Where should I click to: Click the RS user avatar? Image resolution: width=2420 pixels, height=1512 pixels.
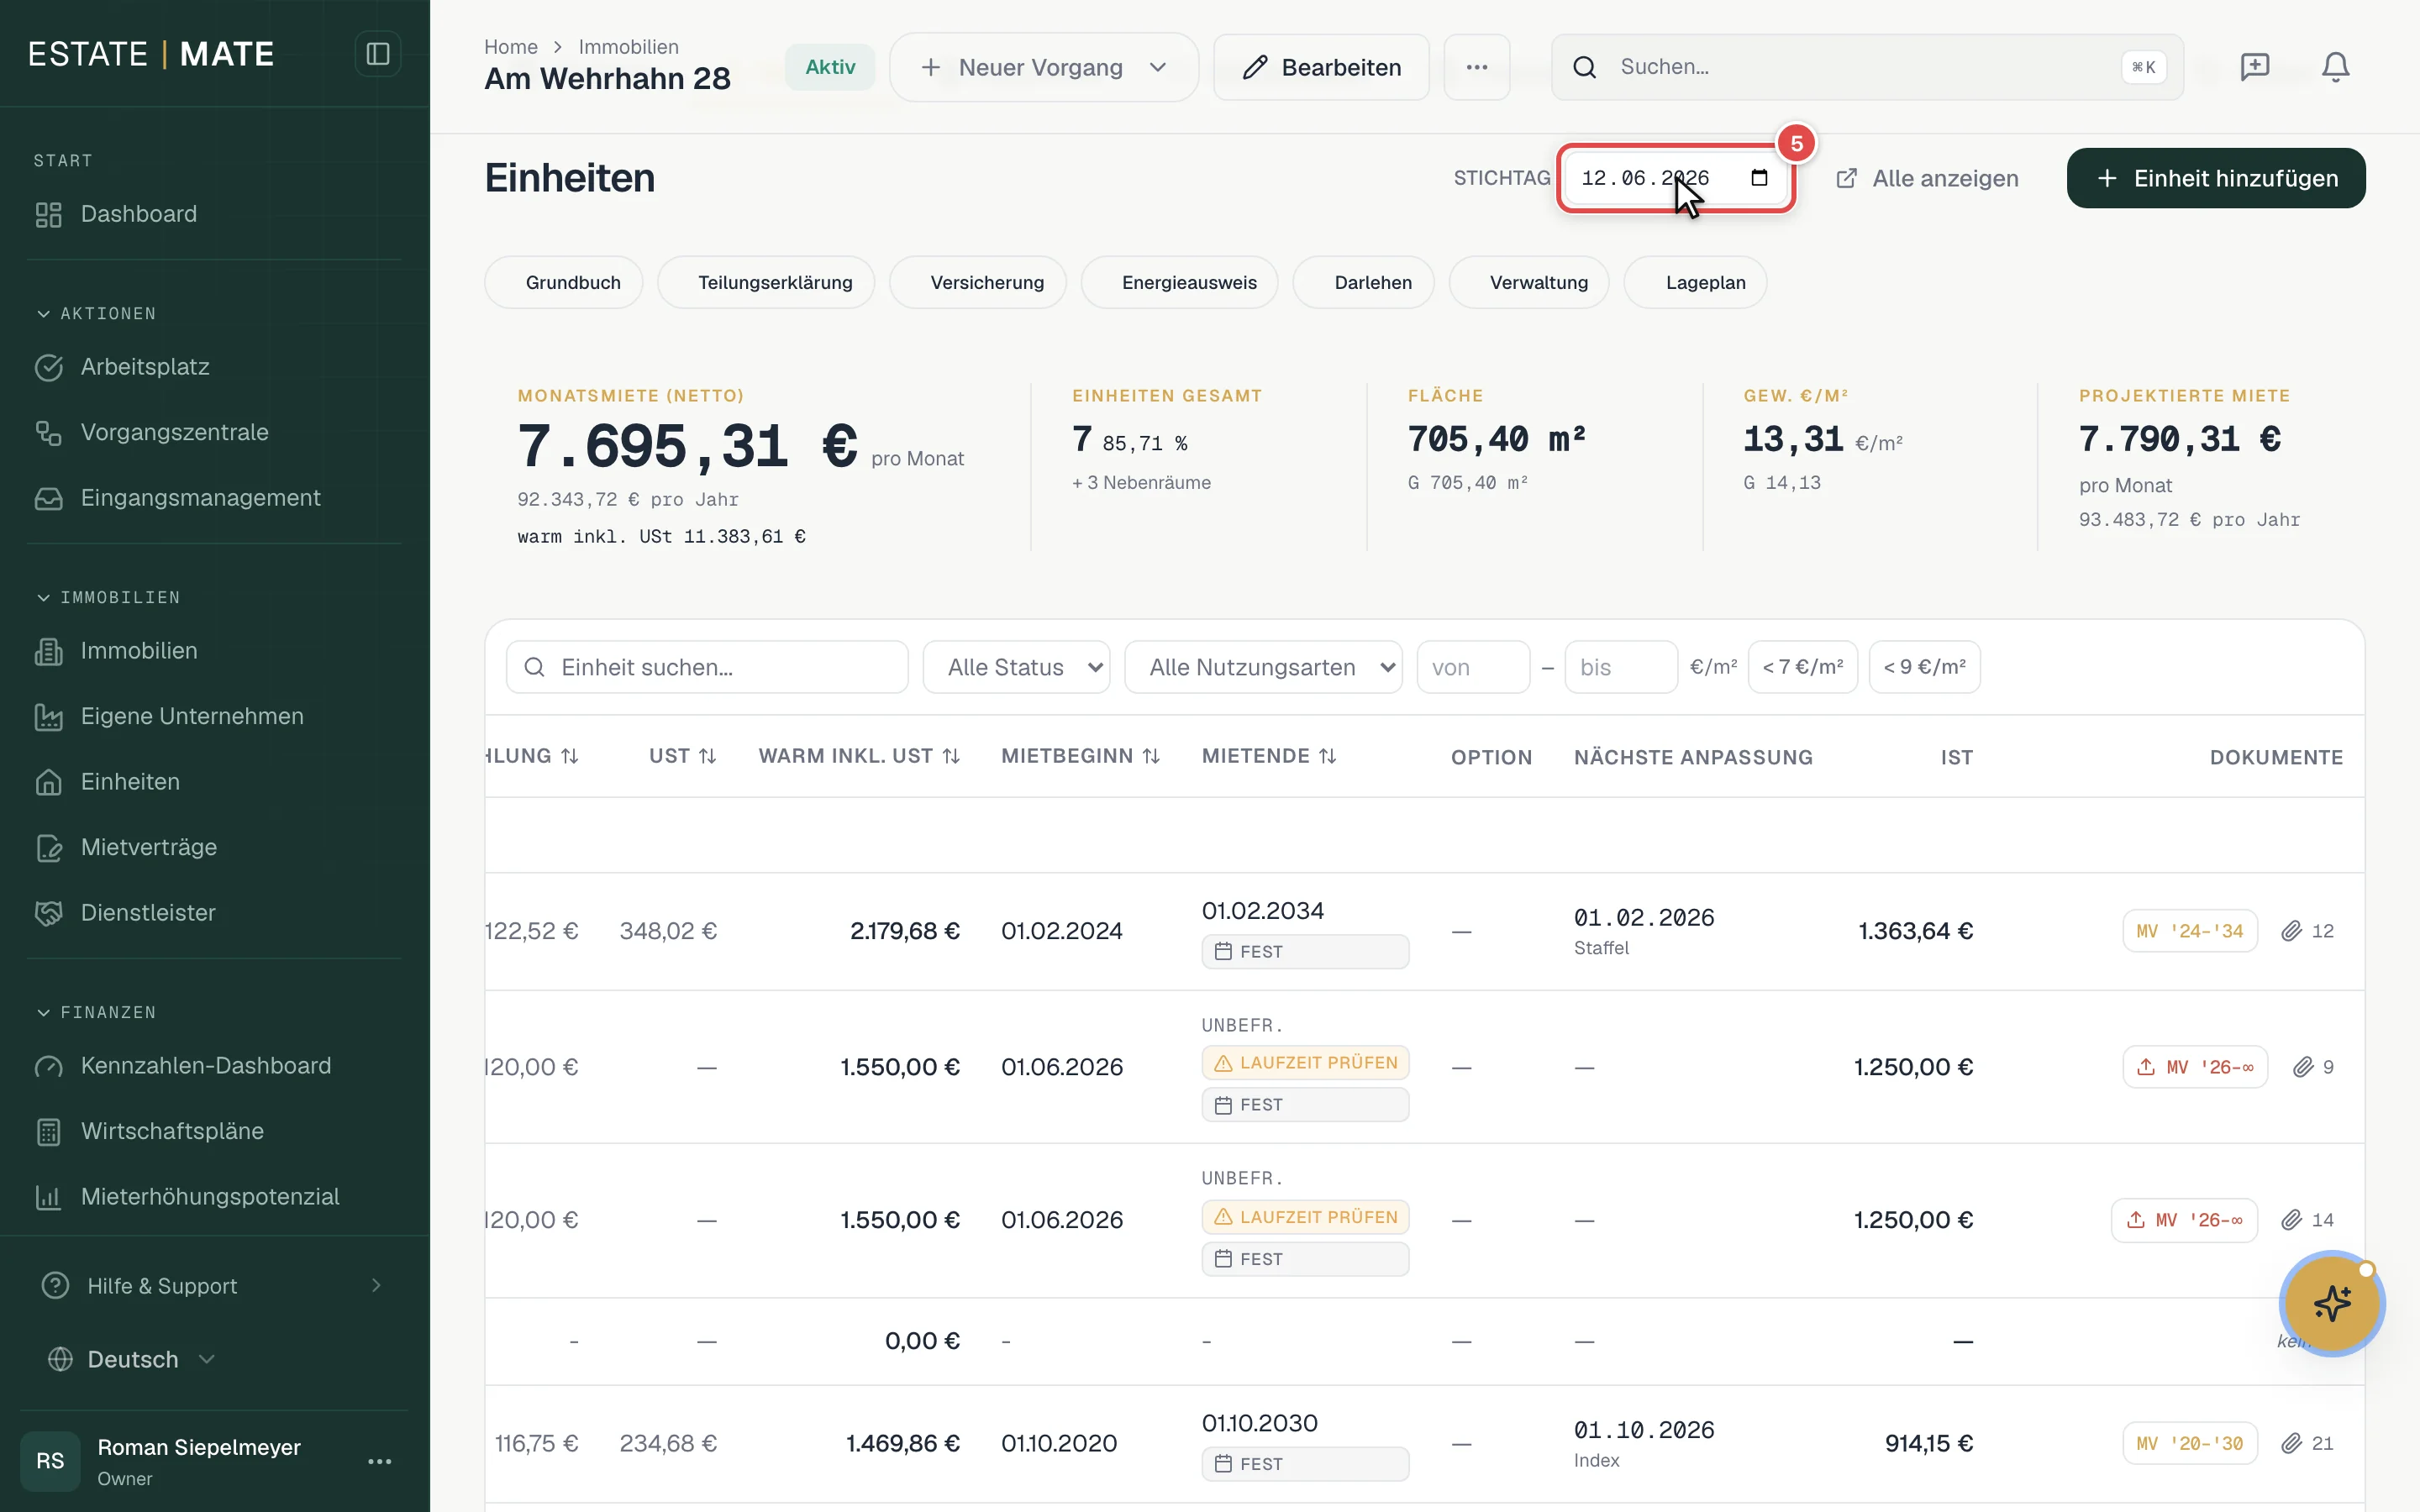tap(50, 1461)
